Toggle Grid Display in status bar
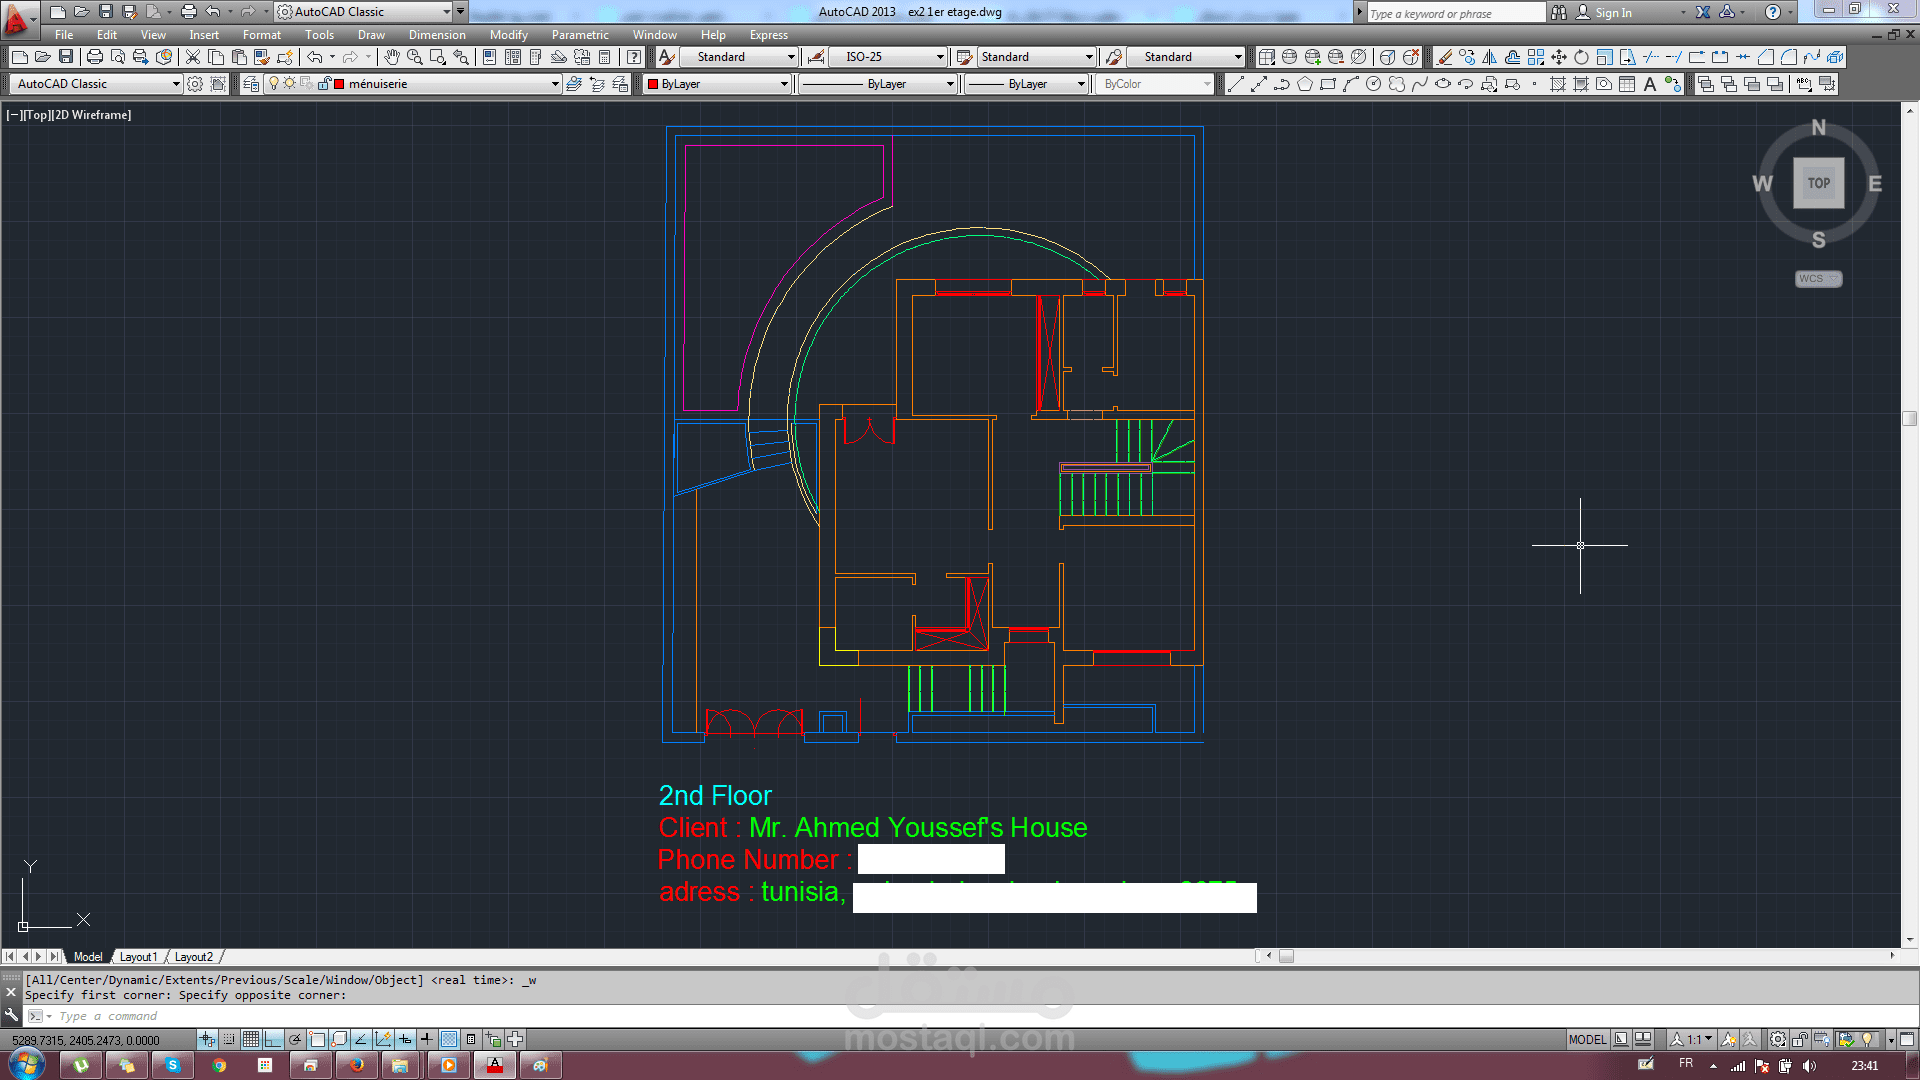 (250, 1040)
